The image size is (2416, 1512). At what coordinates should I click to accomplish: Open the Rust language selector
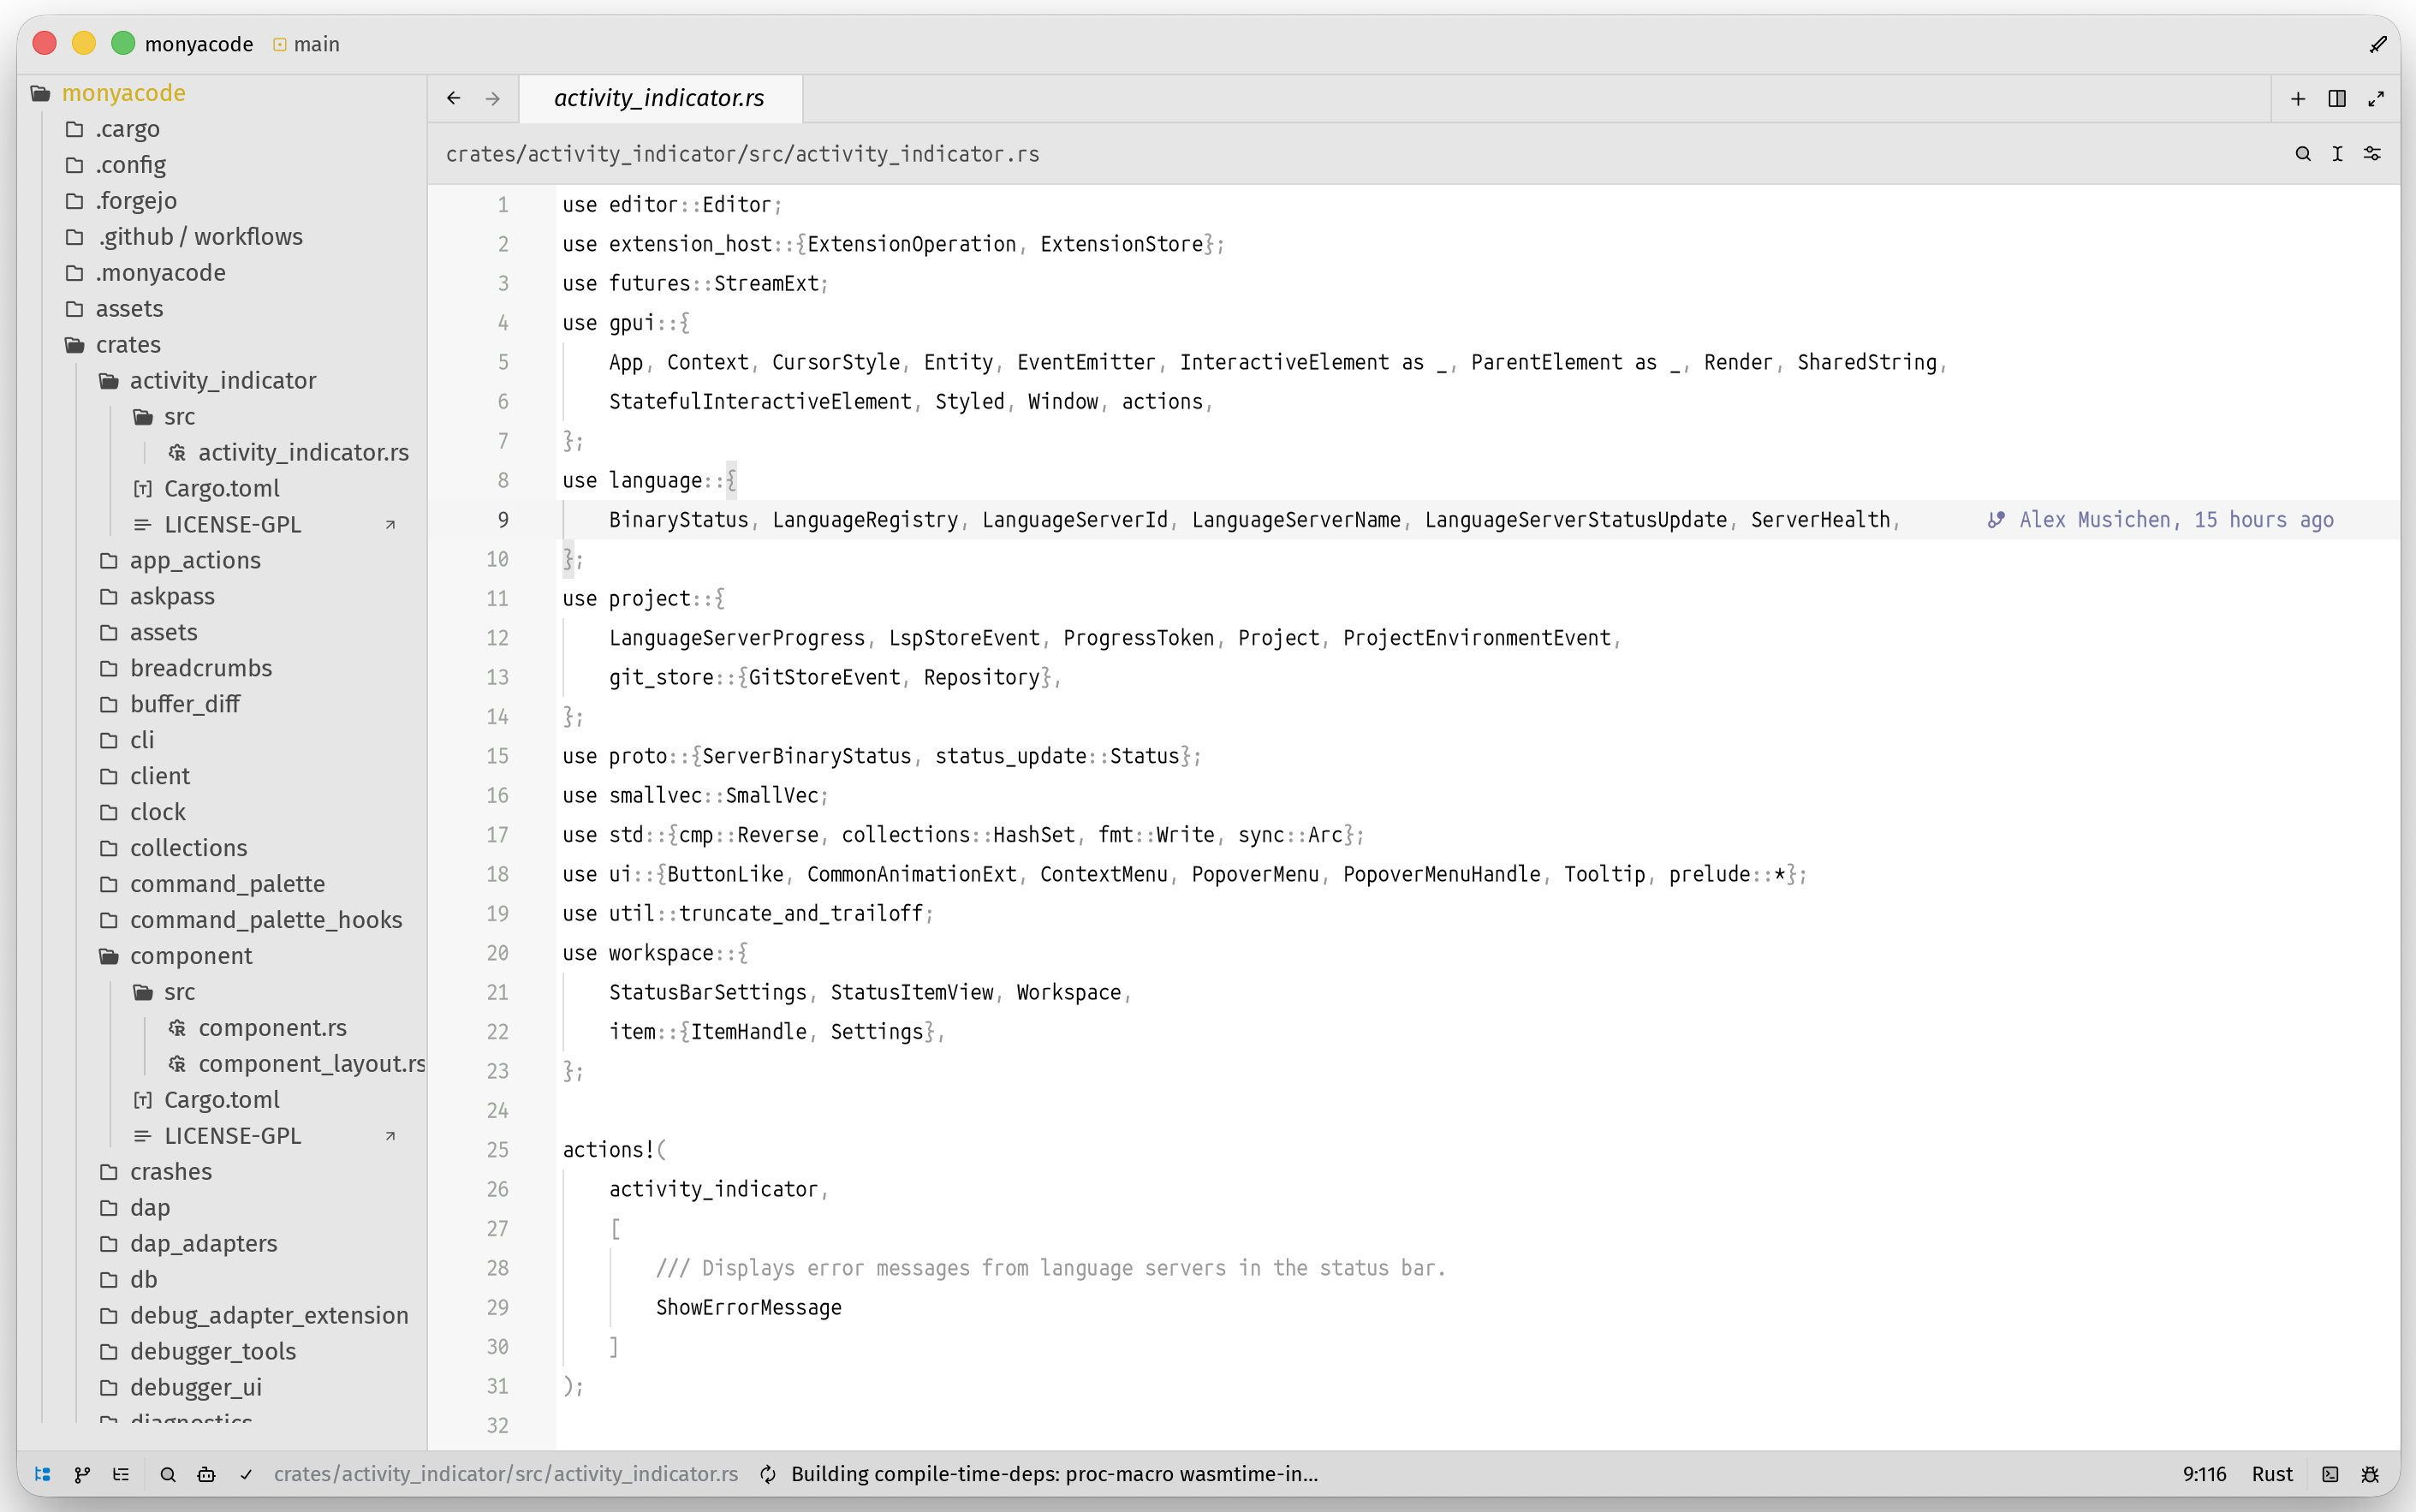[x=2272, y=1474]
